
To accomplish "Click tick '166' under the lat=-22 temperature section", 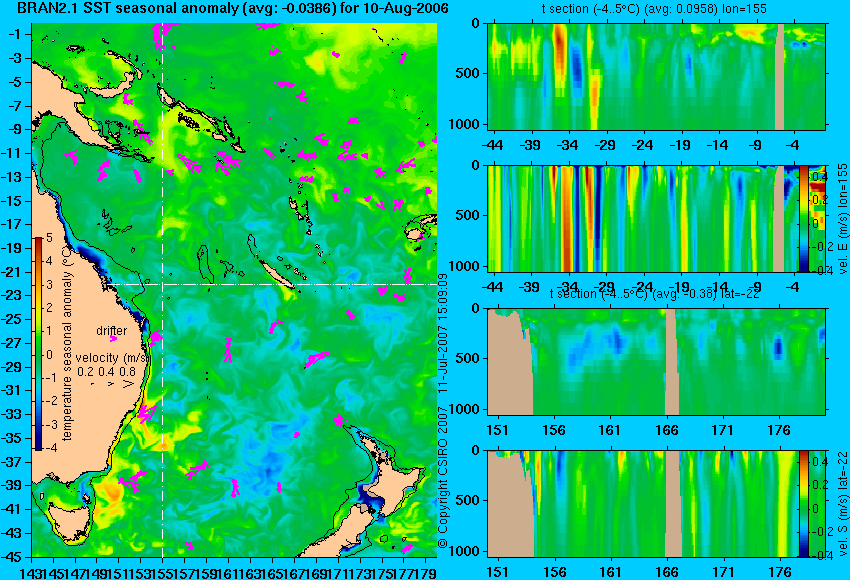I will point(667,430).
